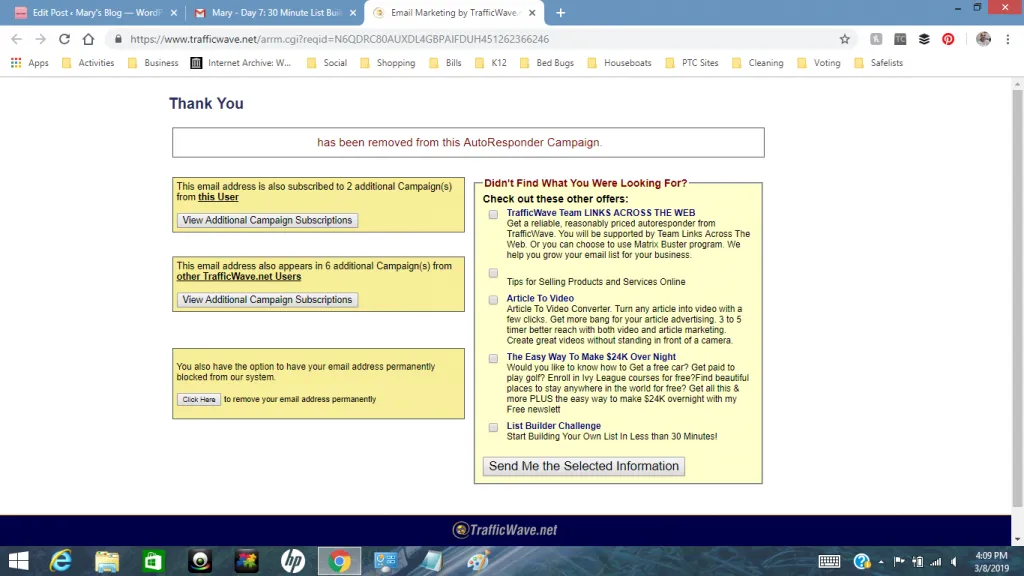The image size is (1024, 576).
Task: Open the on-screen keyboard tray icon
Action: click(x=829, y=561)
